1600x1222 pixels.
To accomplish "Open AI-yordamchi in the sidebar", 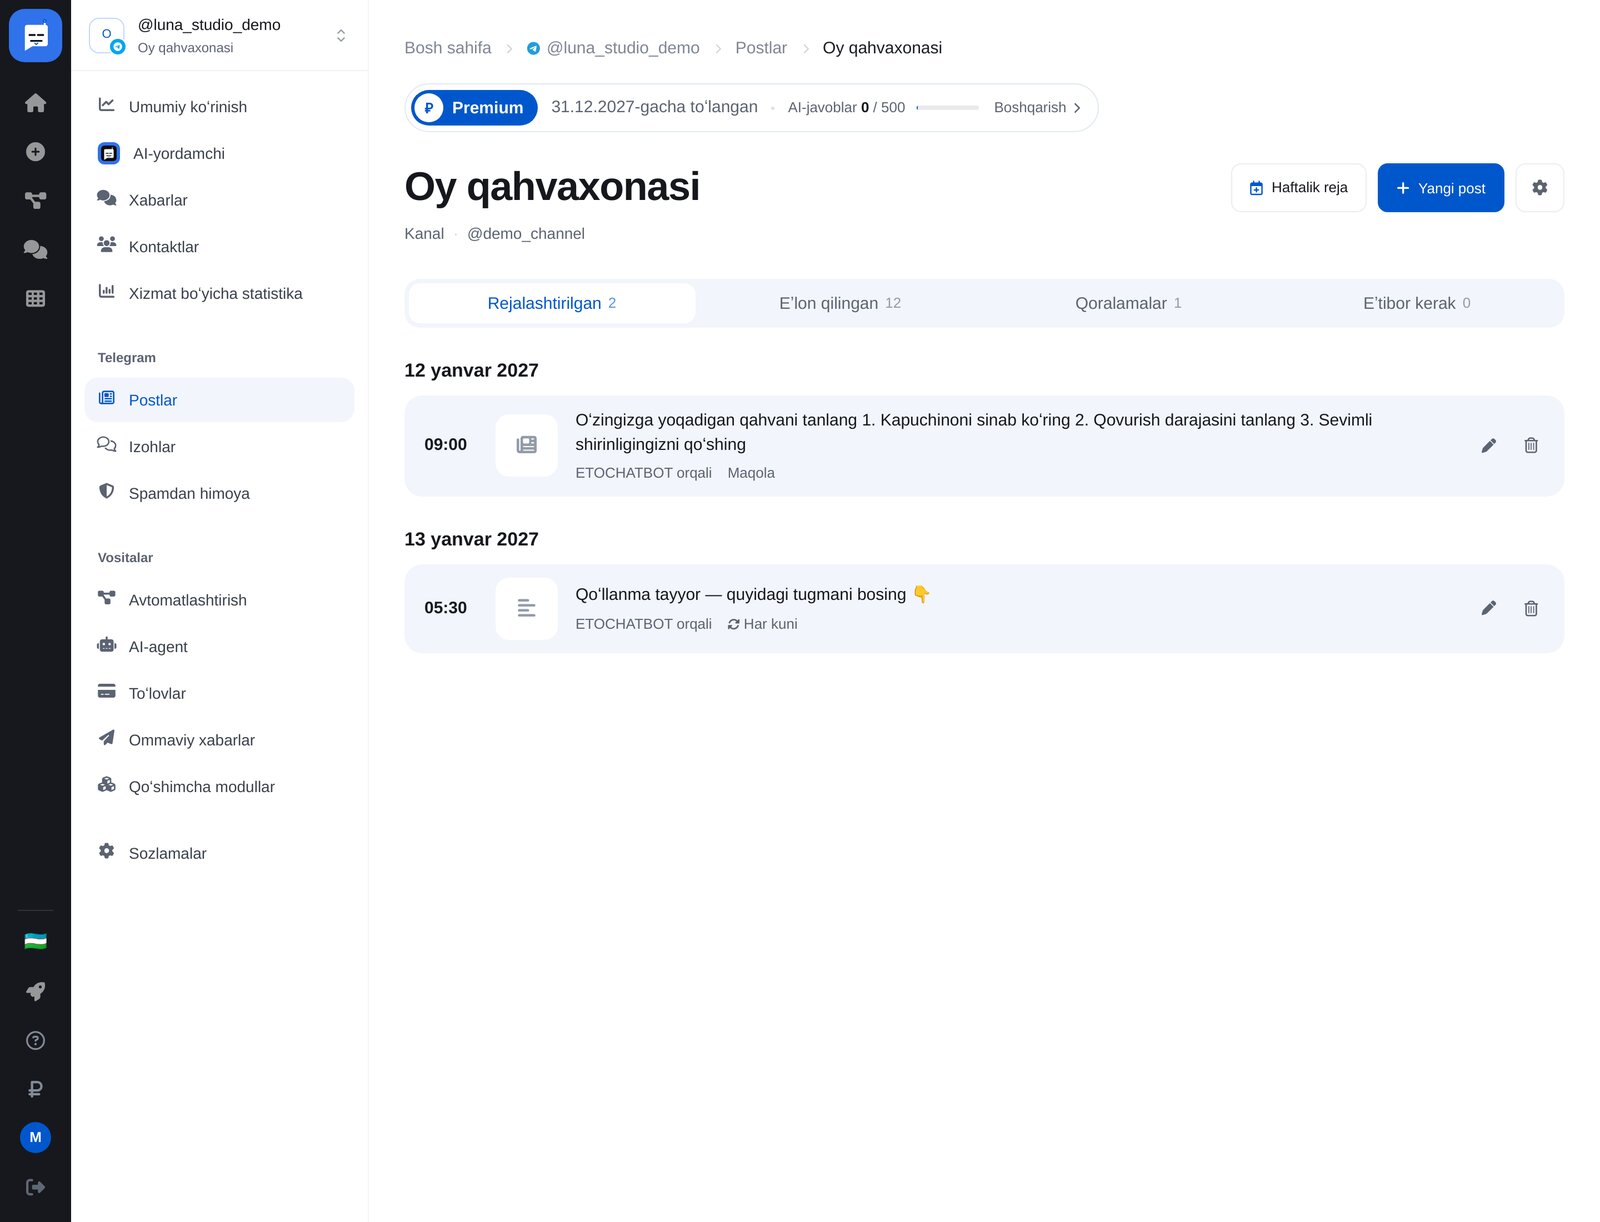I will coord(219,153).
